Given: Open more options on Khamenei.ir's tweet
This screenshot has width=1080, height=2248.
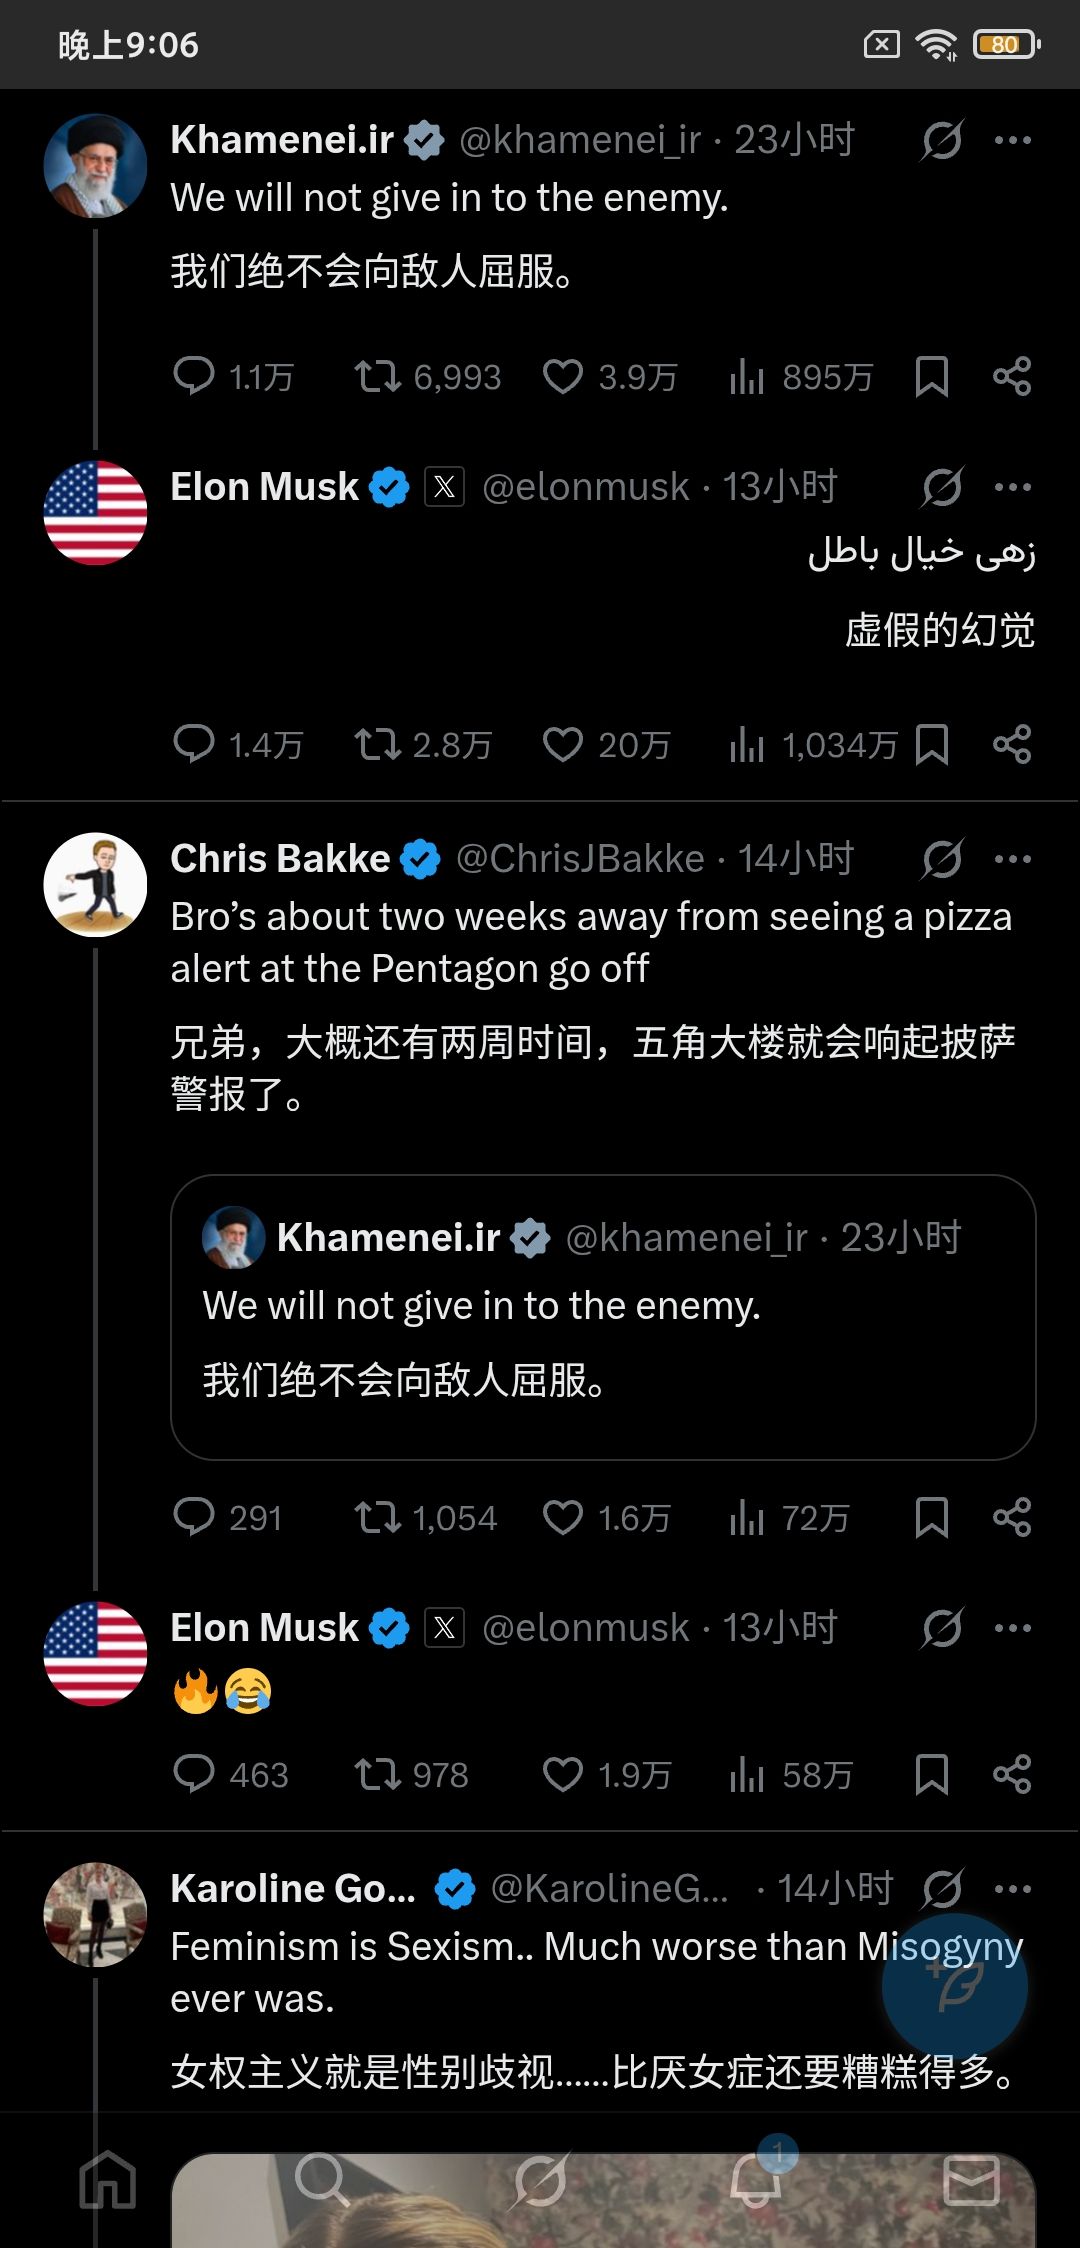Looking at the screenshot, I should tap(1012, 140).
